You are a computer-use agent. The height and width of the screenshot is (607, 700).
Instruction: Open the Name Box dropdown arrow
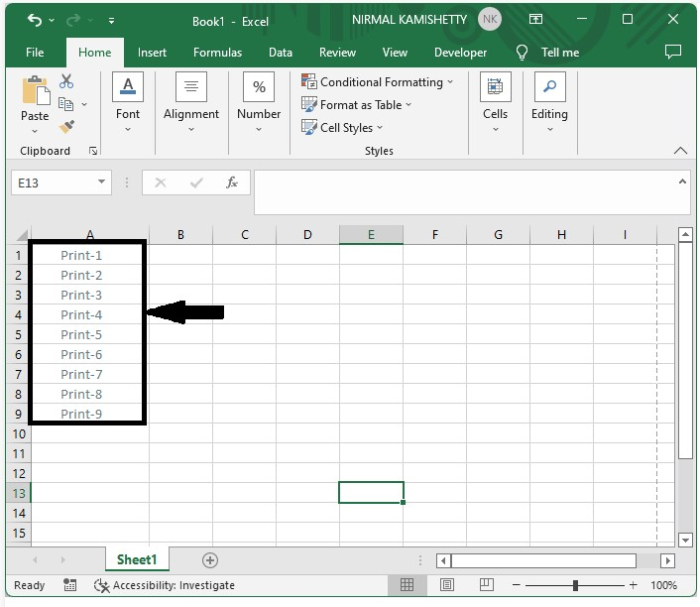(x=102, y=182)
